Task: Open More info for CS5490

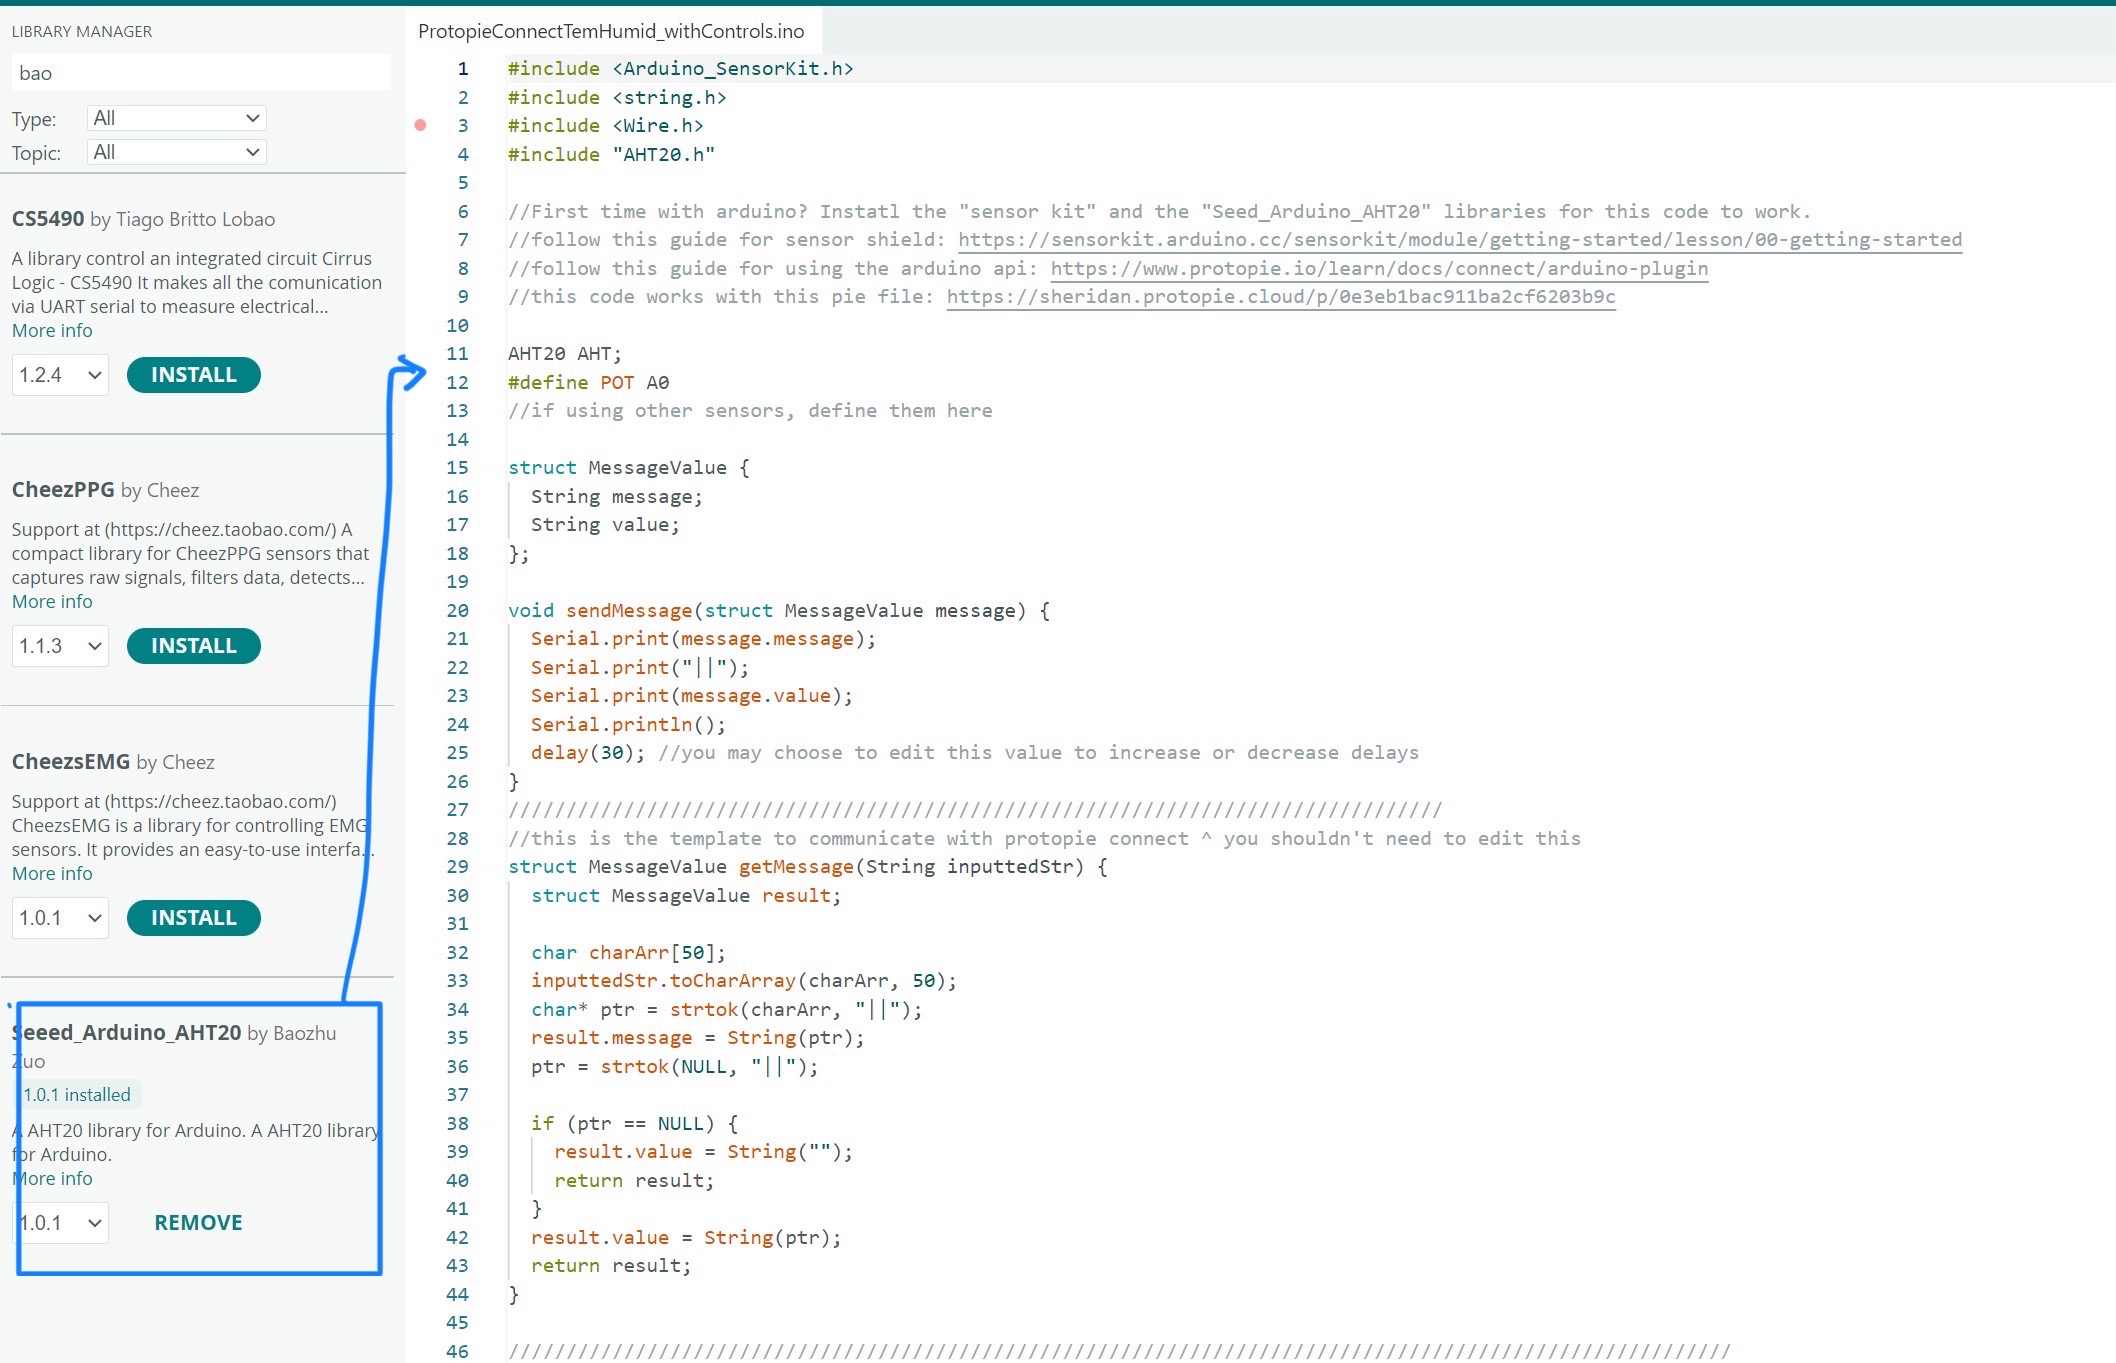Action: 51,330
